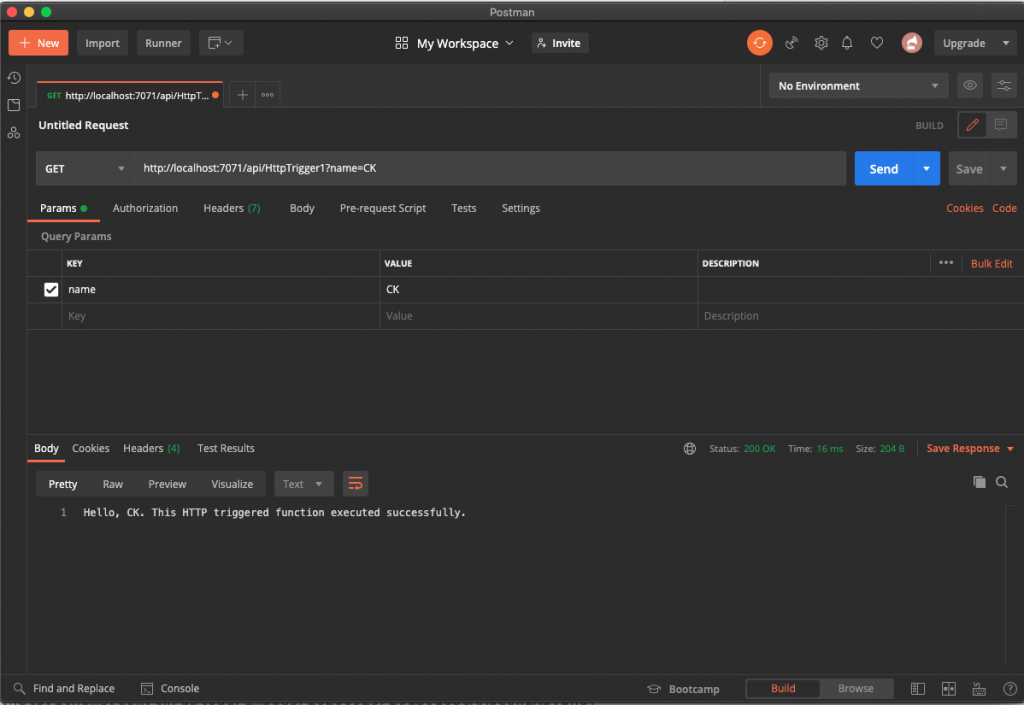Click the Import button

pos(103,43)
